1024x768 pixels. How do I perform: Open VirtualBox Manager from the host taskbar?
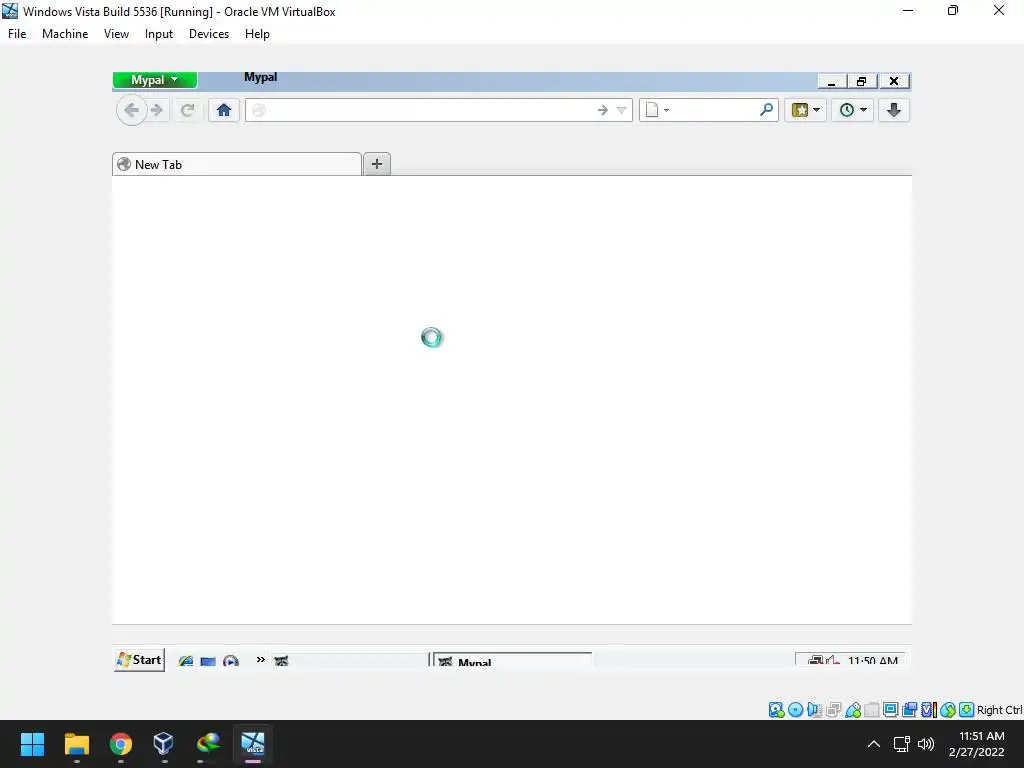(x=163, y=744)
